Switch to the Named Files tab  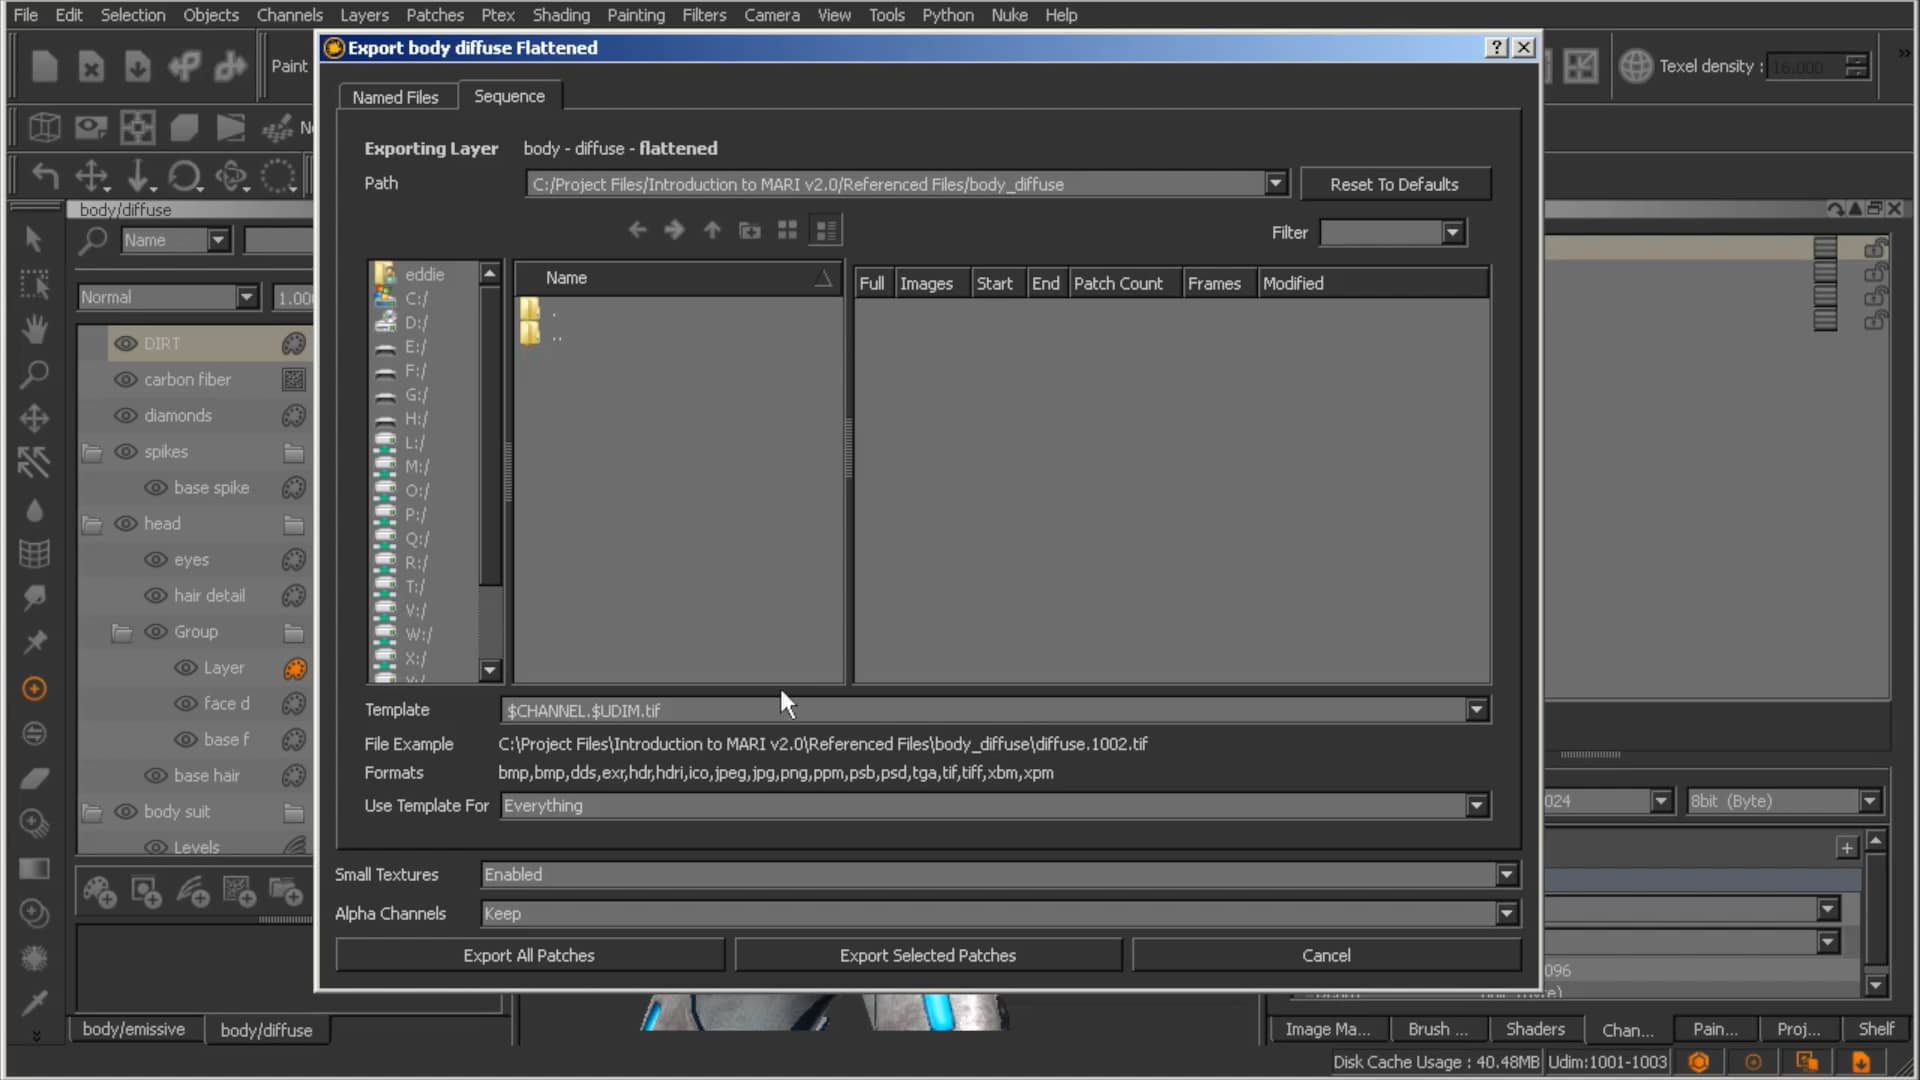click(x=395, y=97)
